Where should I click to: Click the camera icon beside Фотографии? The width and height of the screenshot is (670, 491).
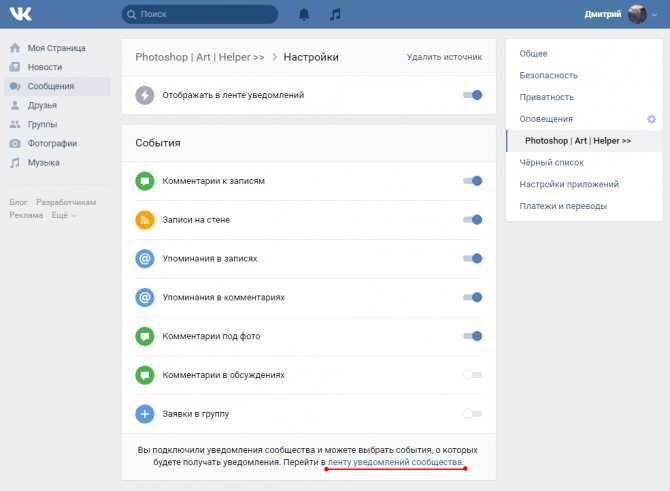15,143
